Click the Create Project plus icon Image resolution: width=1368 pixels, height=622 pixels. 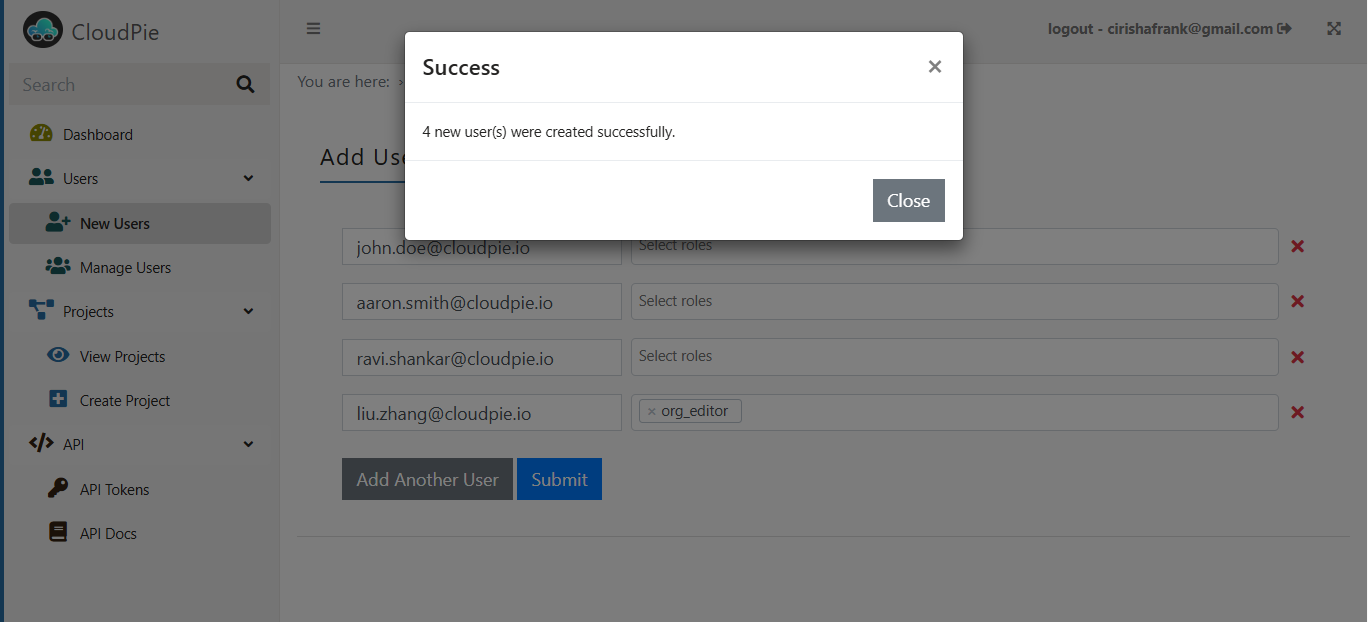point(58,399)
